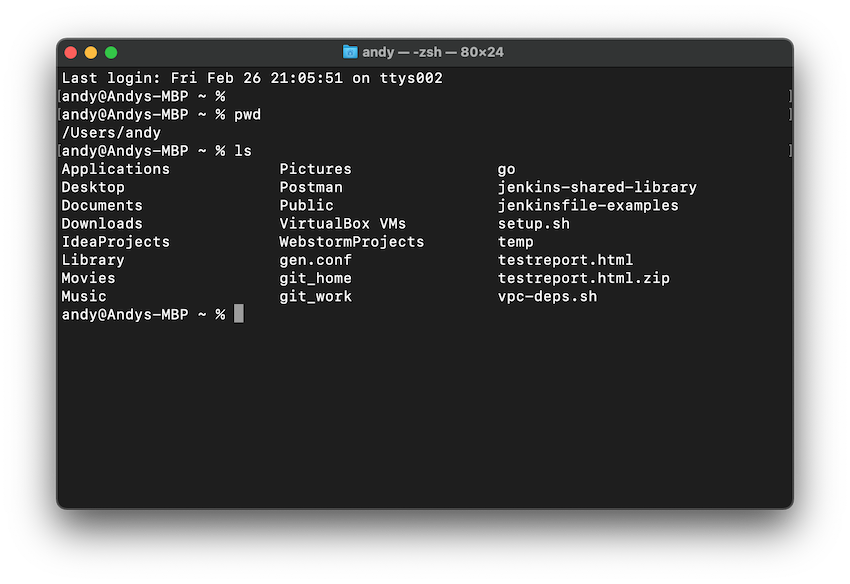Select the setup.sh script name
The height and width of the screenshot is (584, 850).
point(532,223)
